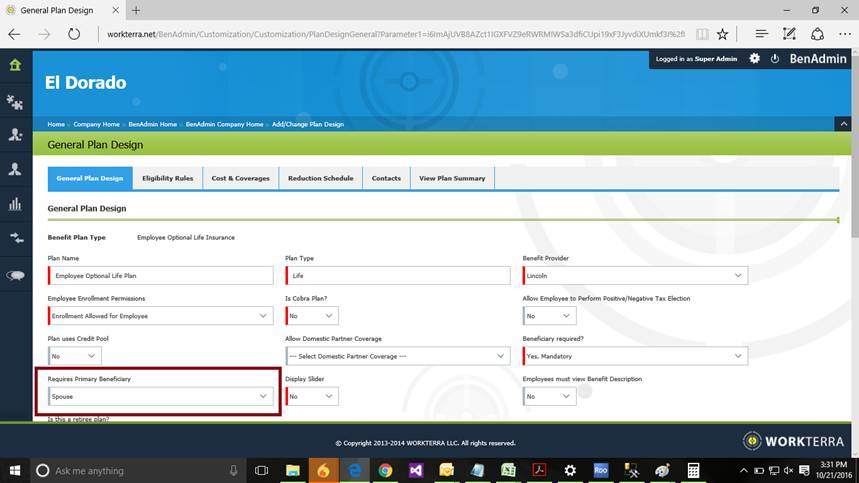Open the chat bubble sidebar icon
The image size is (859, 483).
pyautogui.click(x=15, y=275)
